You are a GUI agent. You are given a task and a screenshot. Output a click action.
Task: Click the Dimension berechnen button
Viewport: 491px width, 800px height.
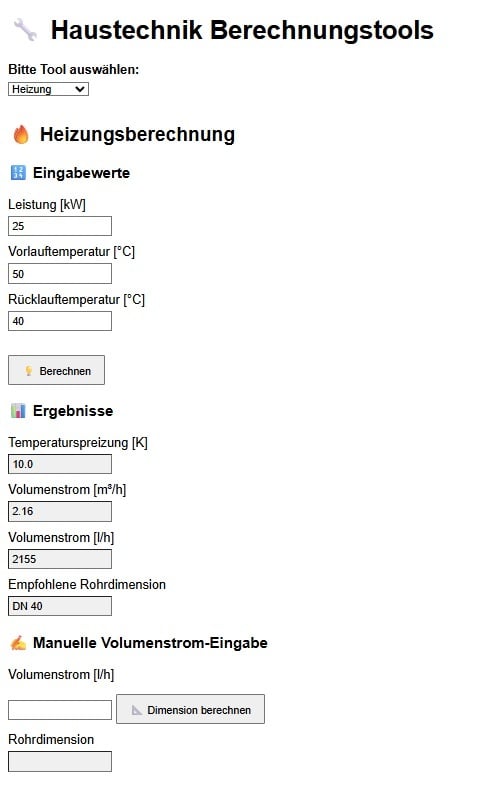[x=190, y=709]
